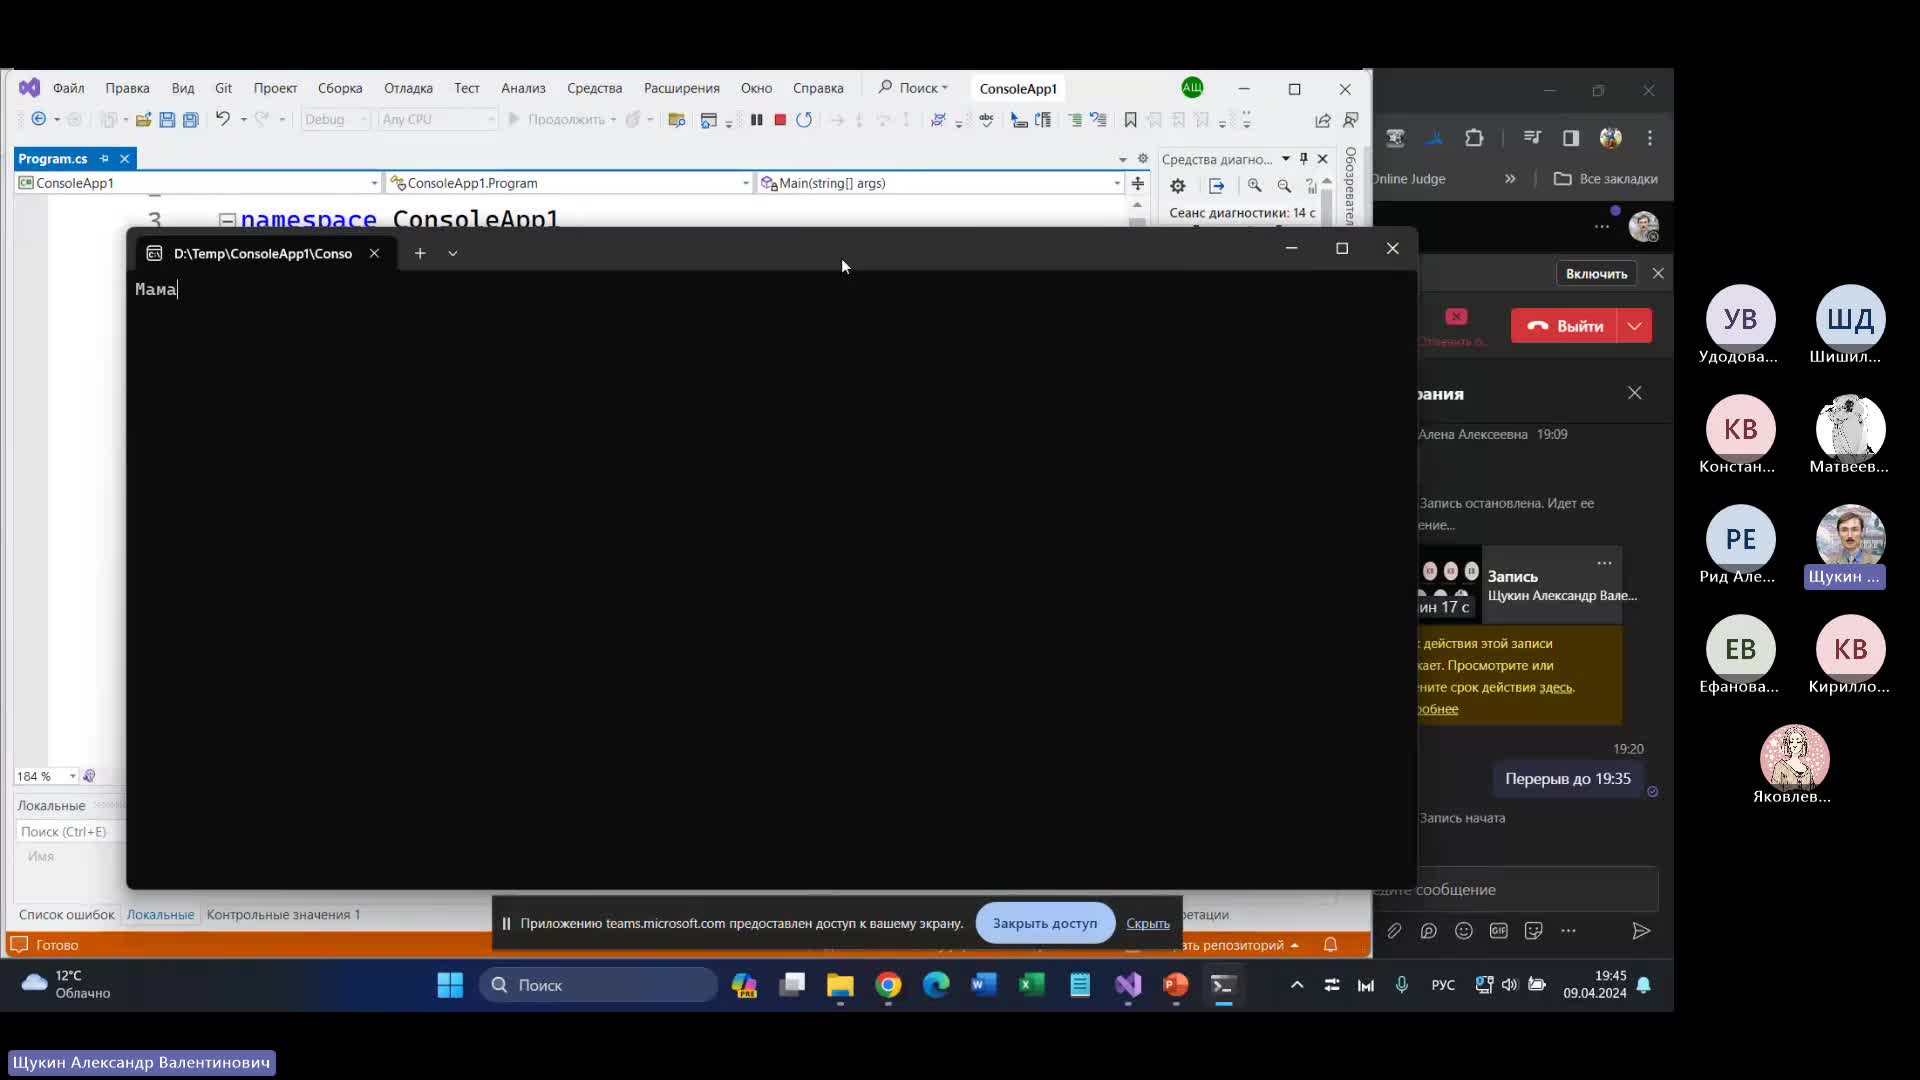The image size is (1920, 1080).
Task: Open the emoji picker in Teams chat
Action: coord(1464,931)
